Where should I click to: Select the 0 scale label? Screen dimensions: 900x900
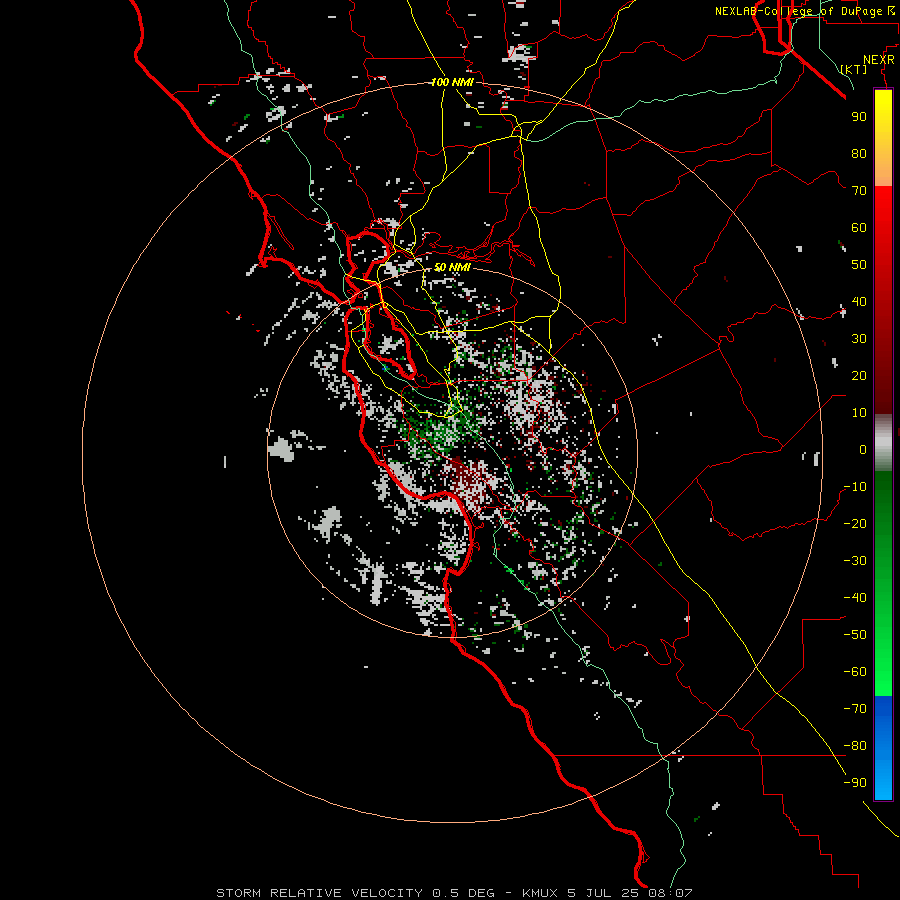(x=863, y=449)
